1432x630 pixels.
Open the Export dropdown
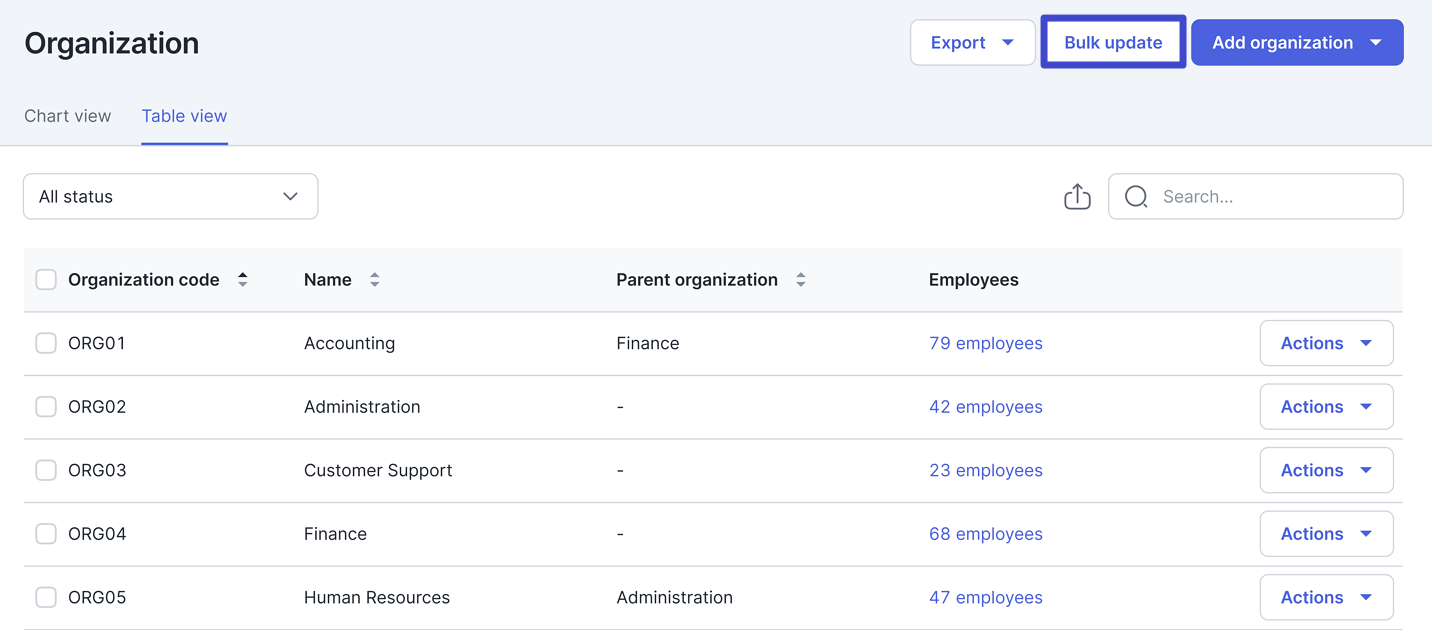[x=972, y=43]
